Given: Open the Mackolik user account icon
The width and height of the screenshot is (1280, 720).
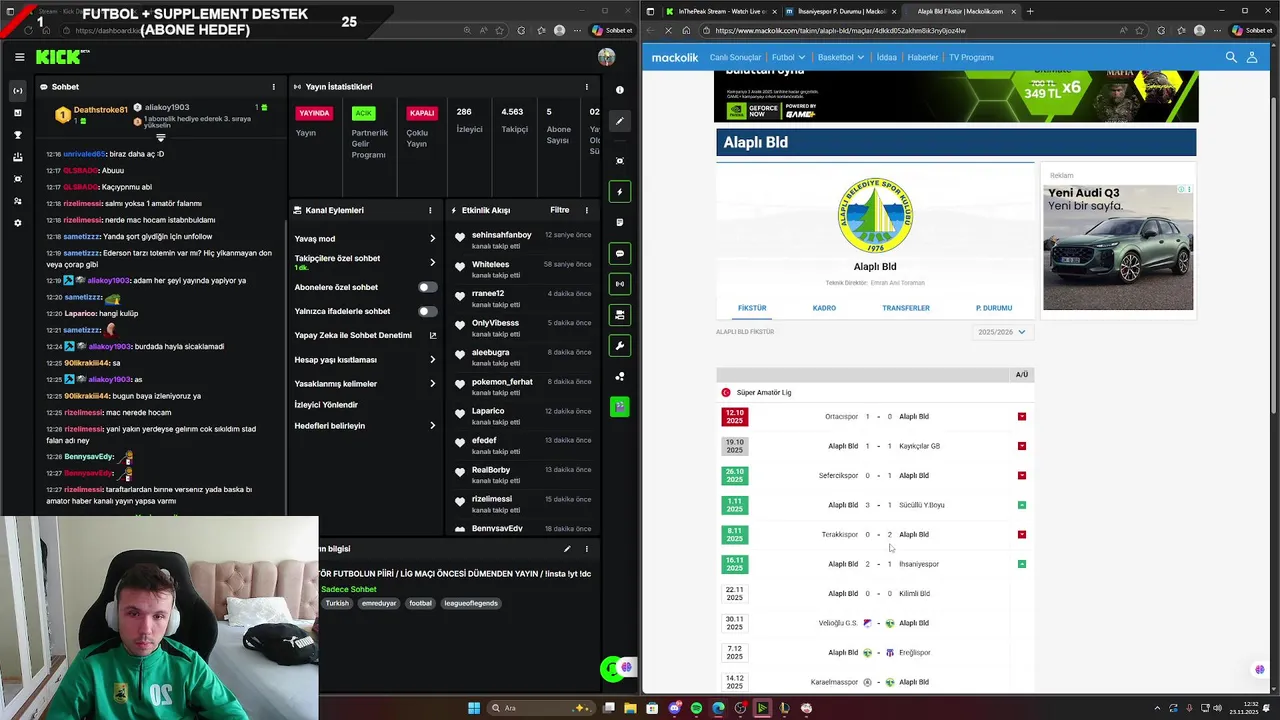Looking at the screenshot, I should 1251,57.
